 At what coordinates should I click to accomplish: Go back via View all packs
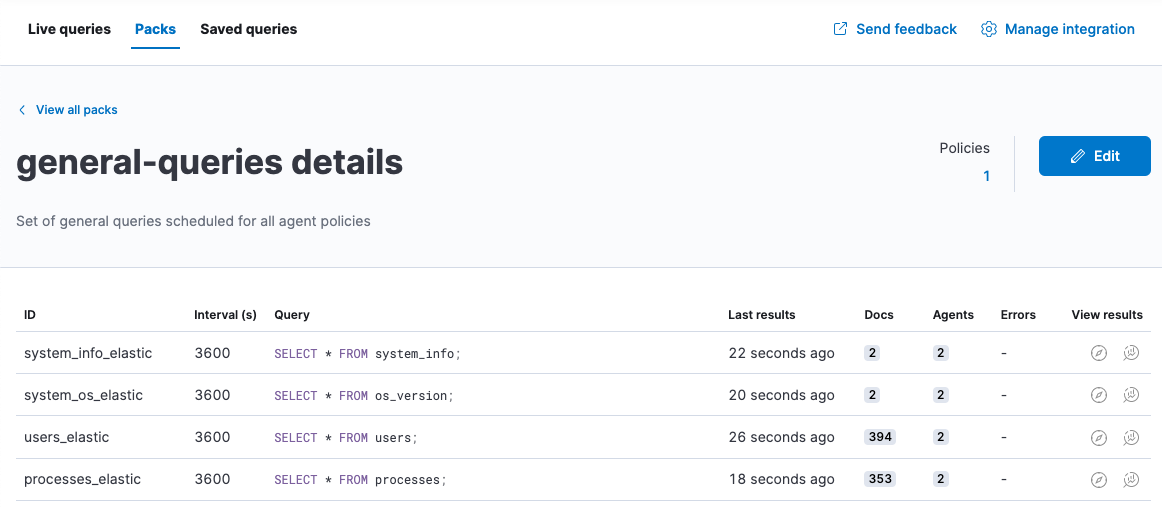click(76, 110)
